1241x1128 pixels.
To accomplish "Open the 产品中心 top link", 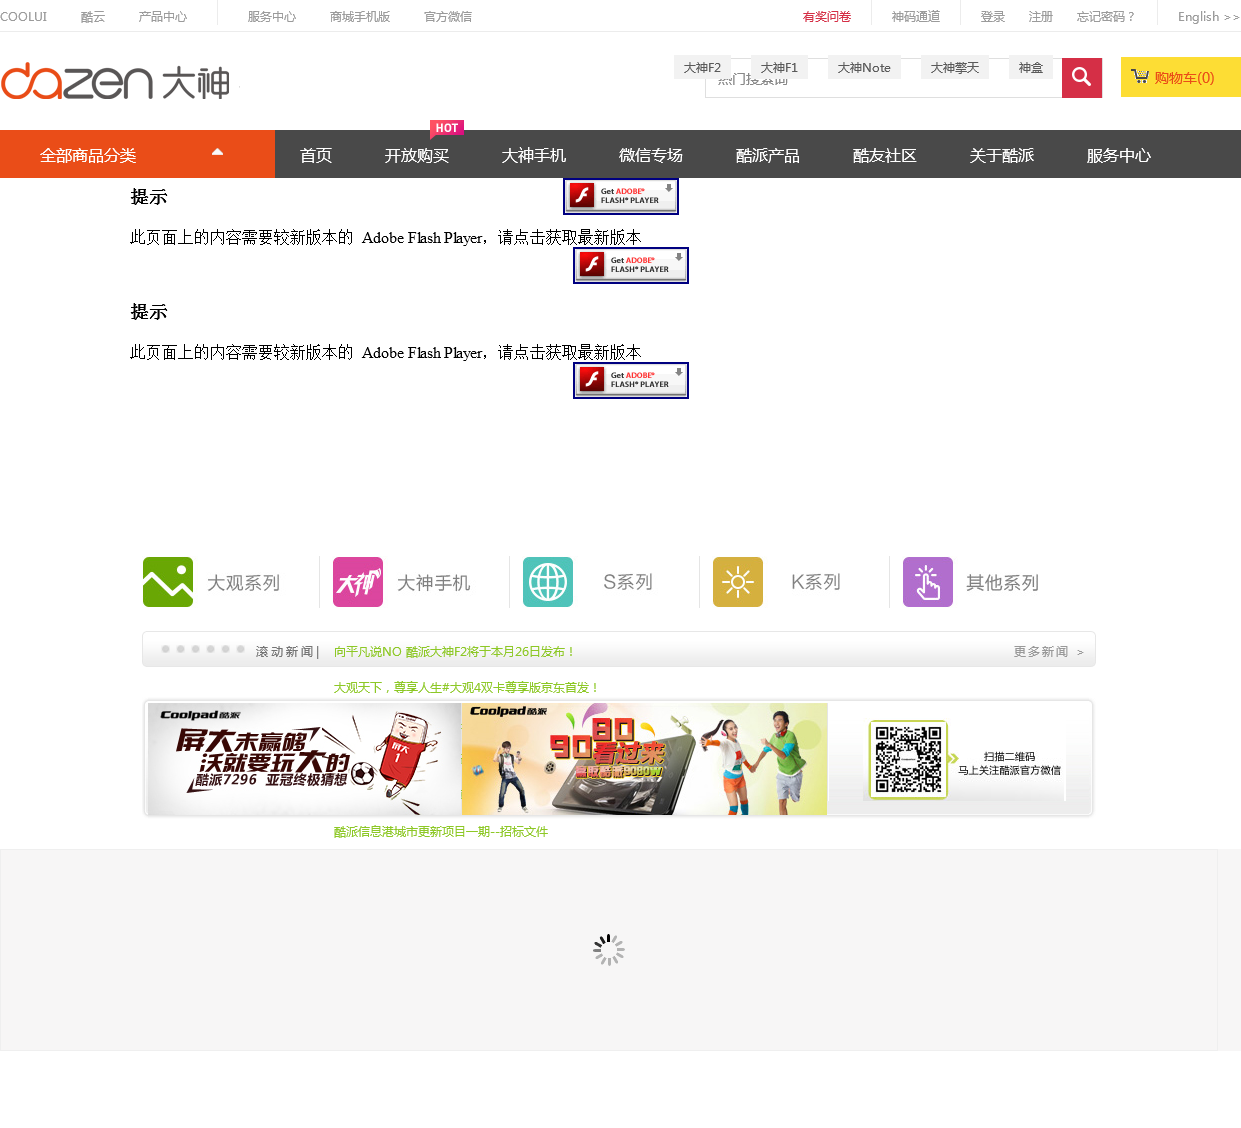I will pos(163,16).
